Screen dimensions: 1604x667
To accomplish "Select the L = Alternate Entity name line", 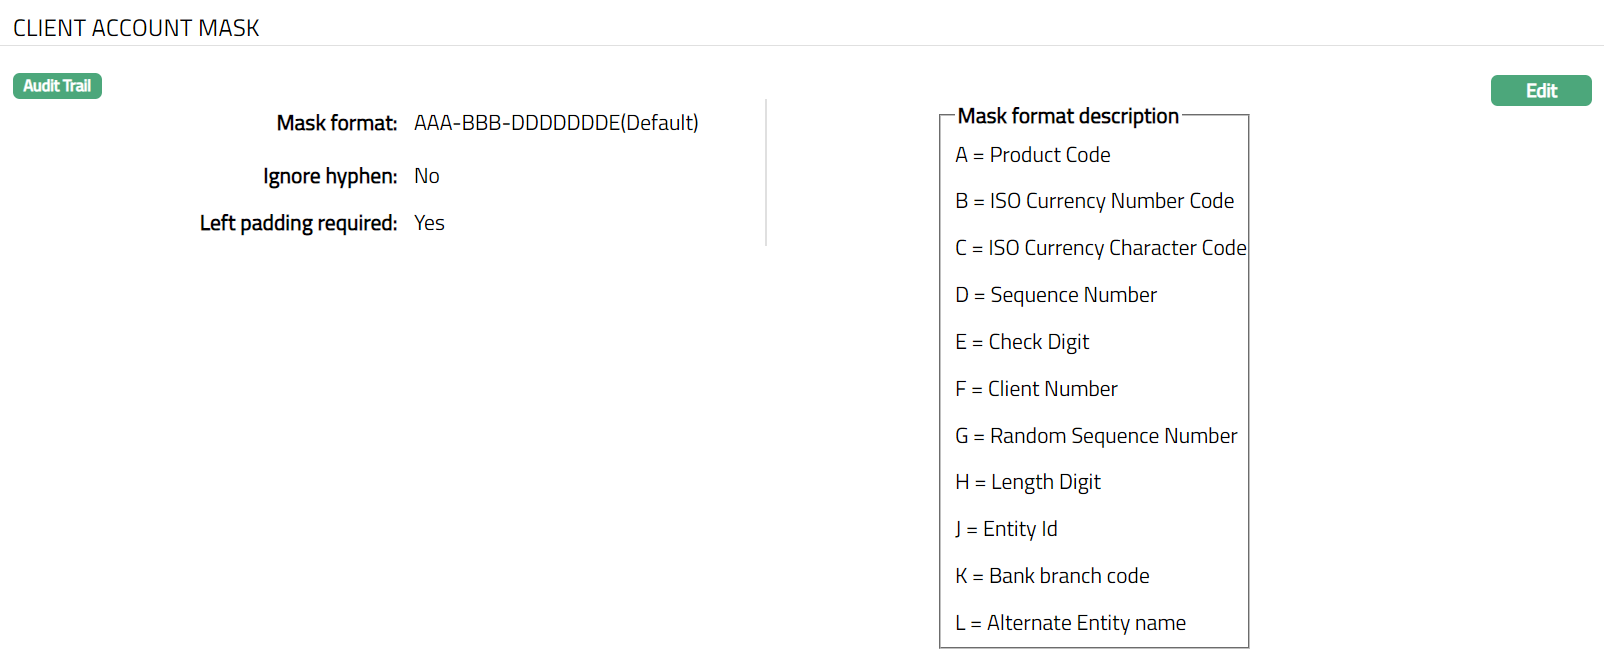I will (x=1070, y=623).
